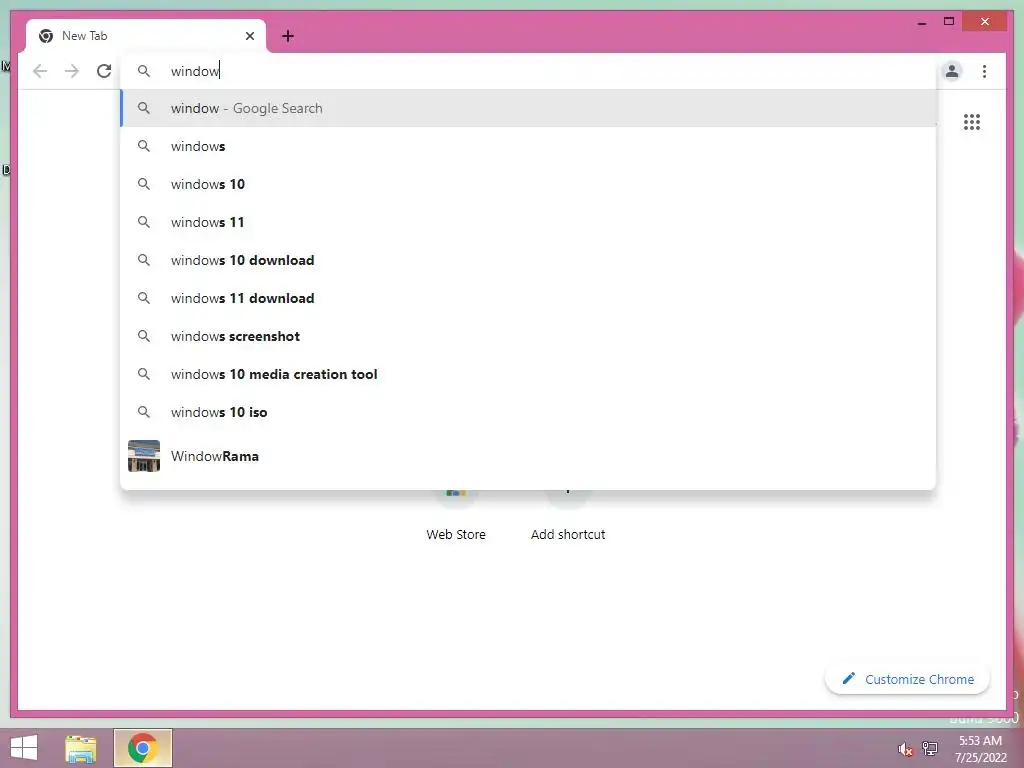1024x768 pixels.
Task: Choose 'window - Google Search' suggestion
Action: pos(528,108)
